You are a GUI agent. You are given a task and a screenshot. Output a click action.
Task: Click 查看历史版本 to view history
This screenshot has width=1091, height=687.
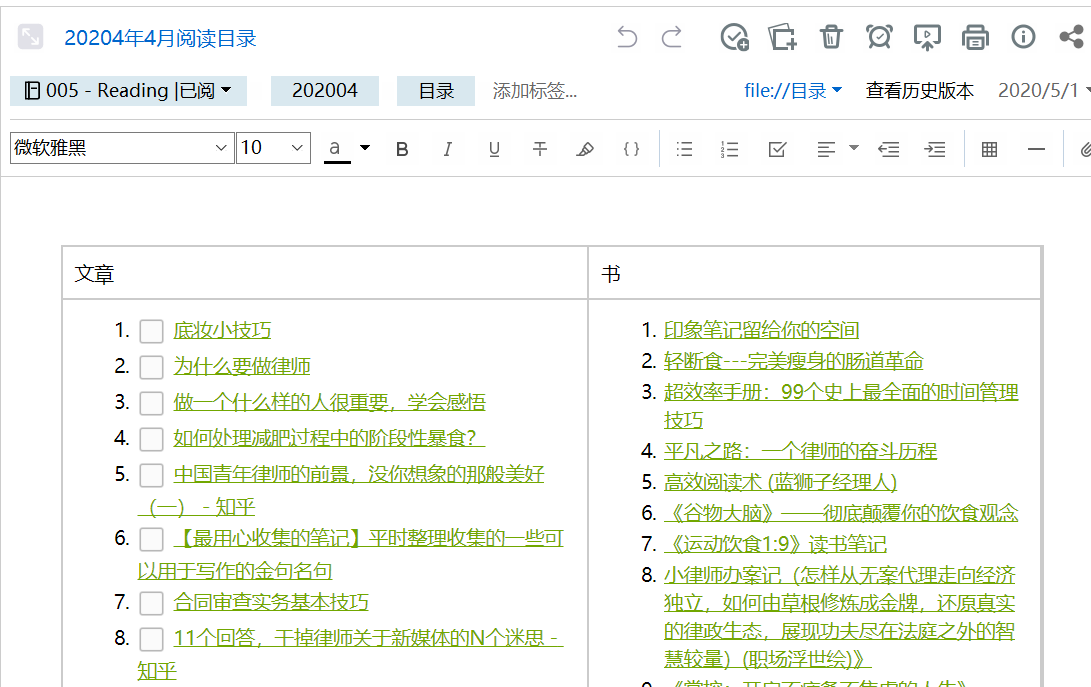coord(919,91)
